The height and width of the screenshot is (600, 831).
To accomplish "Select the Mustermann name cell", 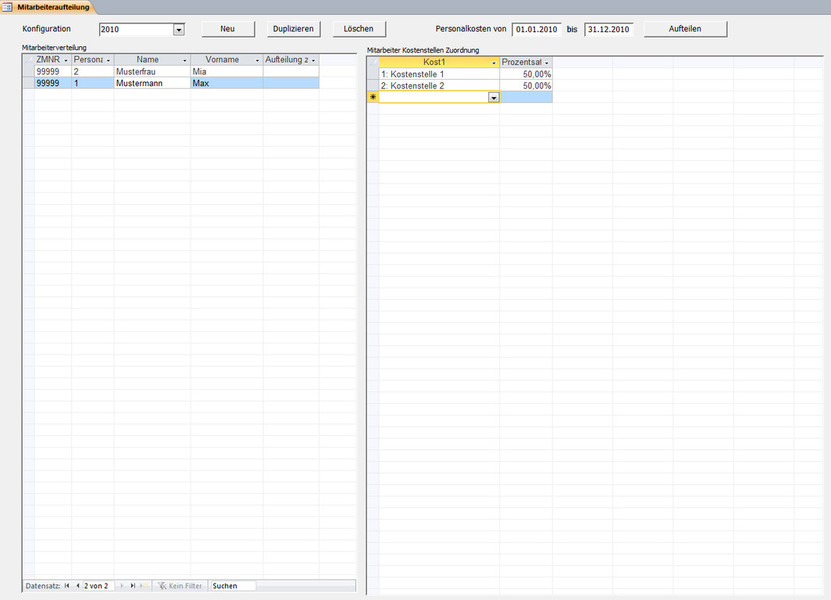I will [152, 83].
